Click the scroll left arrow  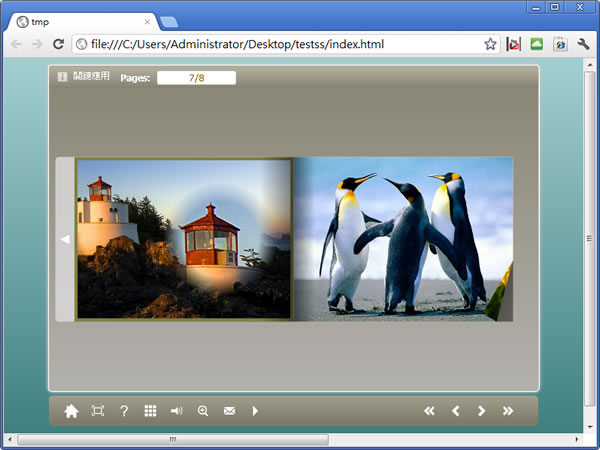tap(10, 439)
